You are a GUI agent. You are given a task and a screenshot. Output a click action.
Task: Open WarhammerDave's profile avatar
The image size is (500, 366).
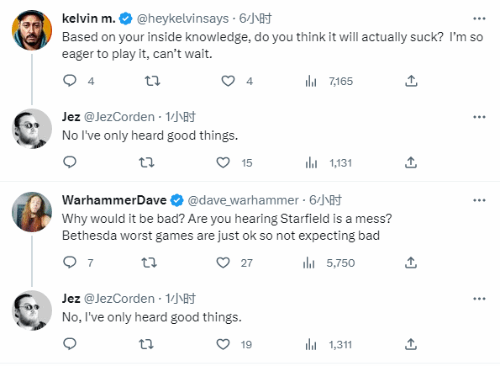point(32,212)
